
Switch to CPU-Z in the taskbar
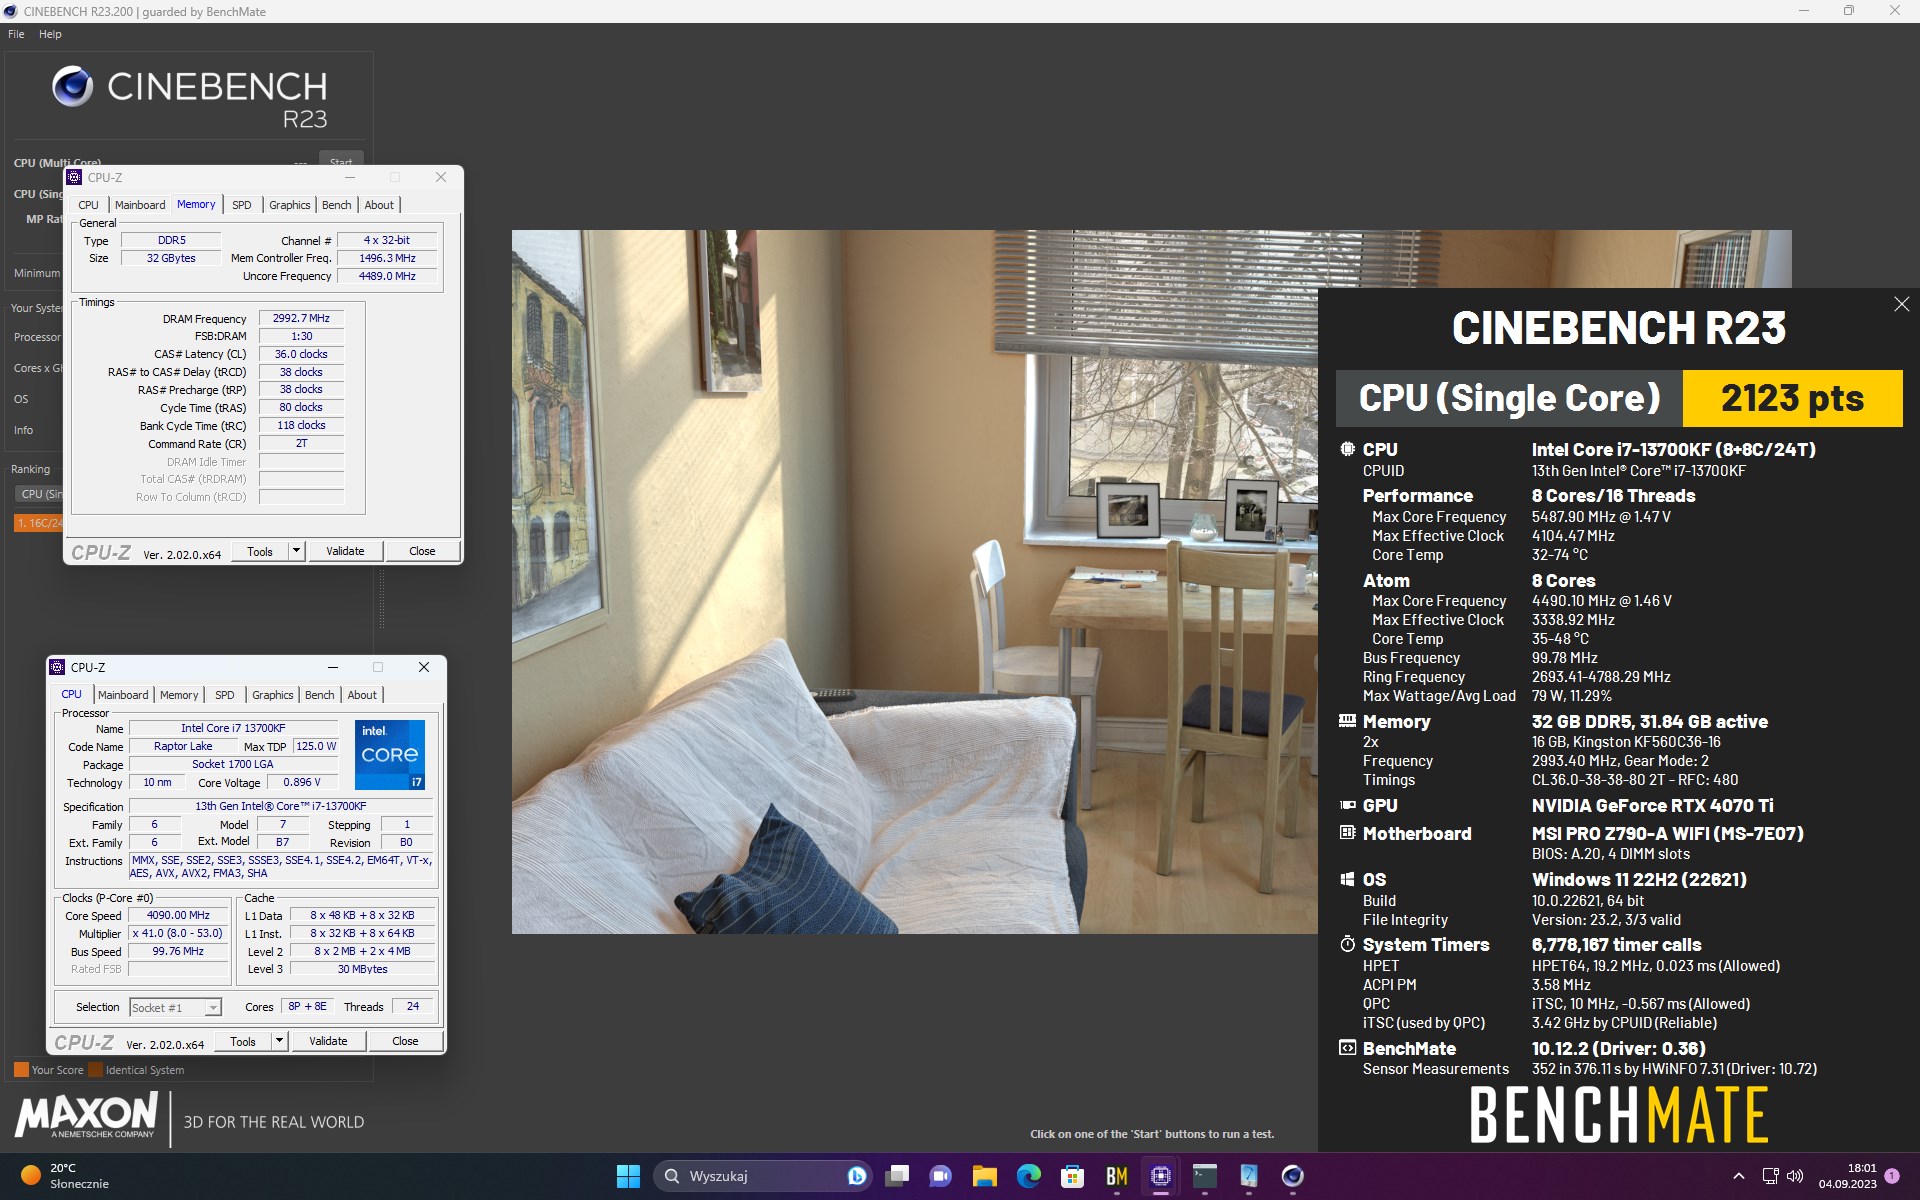tap(1161, 1176)
